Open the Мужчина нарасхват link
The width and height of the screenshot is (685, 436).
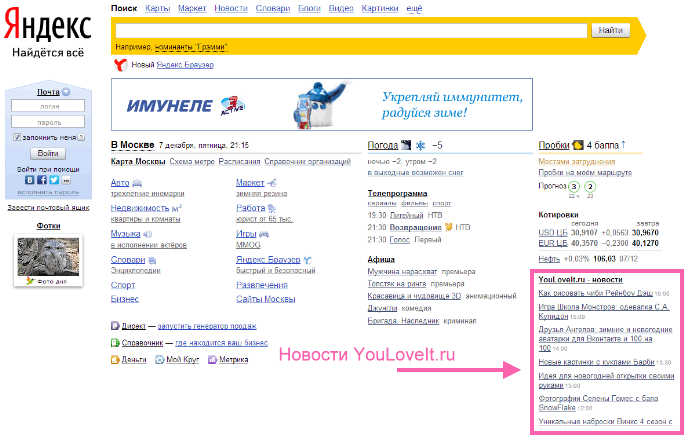[x=402, y=272]
